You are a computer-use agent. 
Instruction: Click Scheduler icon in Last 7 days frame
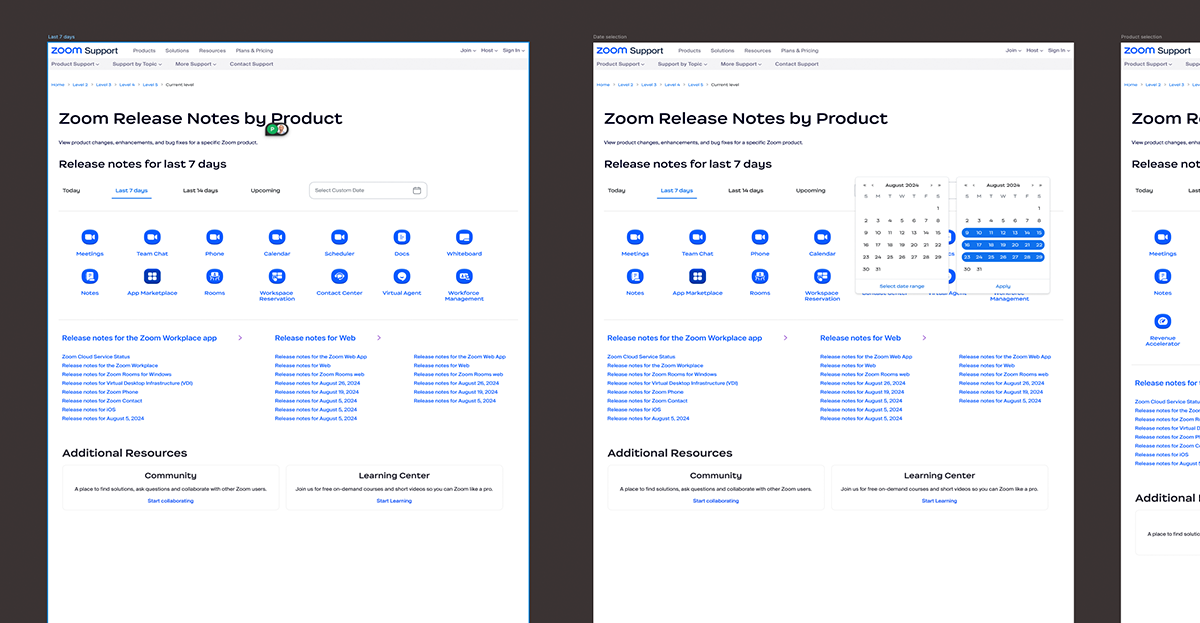pos(339,237)
